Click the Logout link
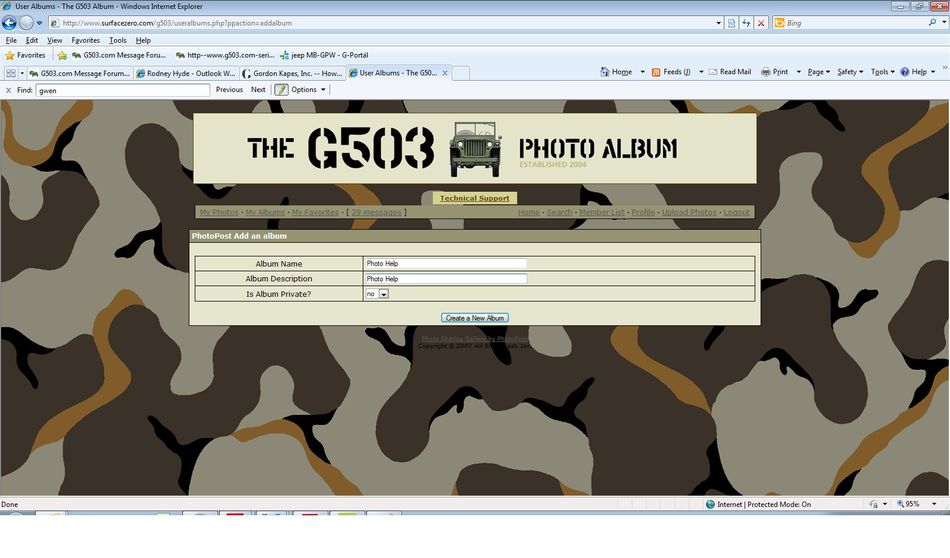Image resolution: width=950 pixels, height=558 pixels. (737, 212)
